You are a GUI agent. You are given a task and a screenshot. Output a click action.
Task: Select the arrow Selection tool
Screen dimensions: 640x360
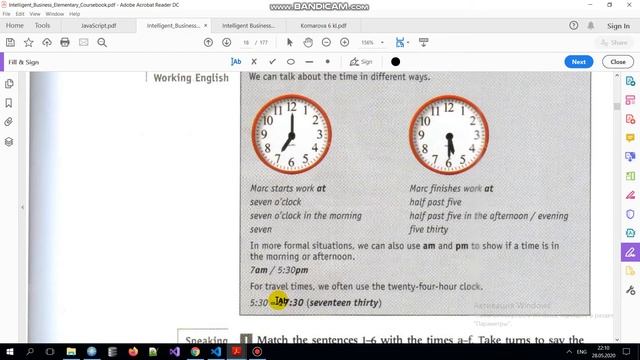coord(290,42)
